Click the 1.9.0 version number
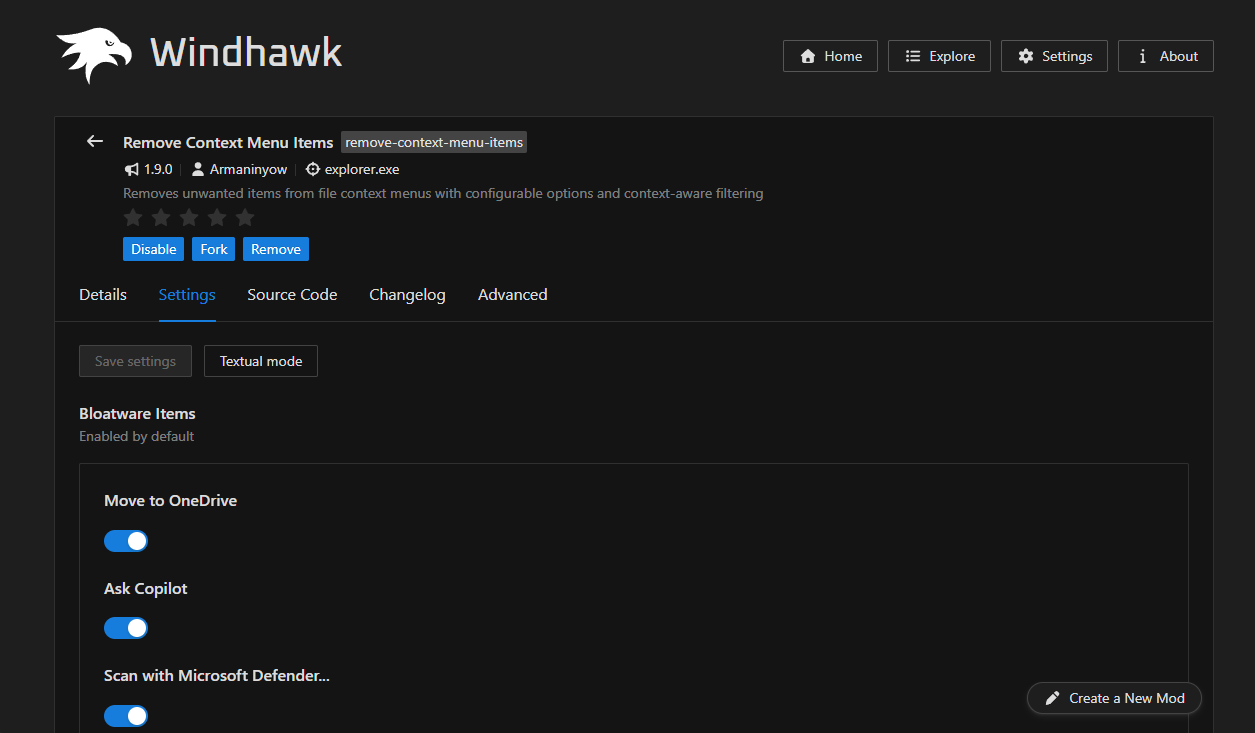The image size is (1255, 733). [158, 169]
